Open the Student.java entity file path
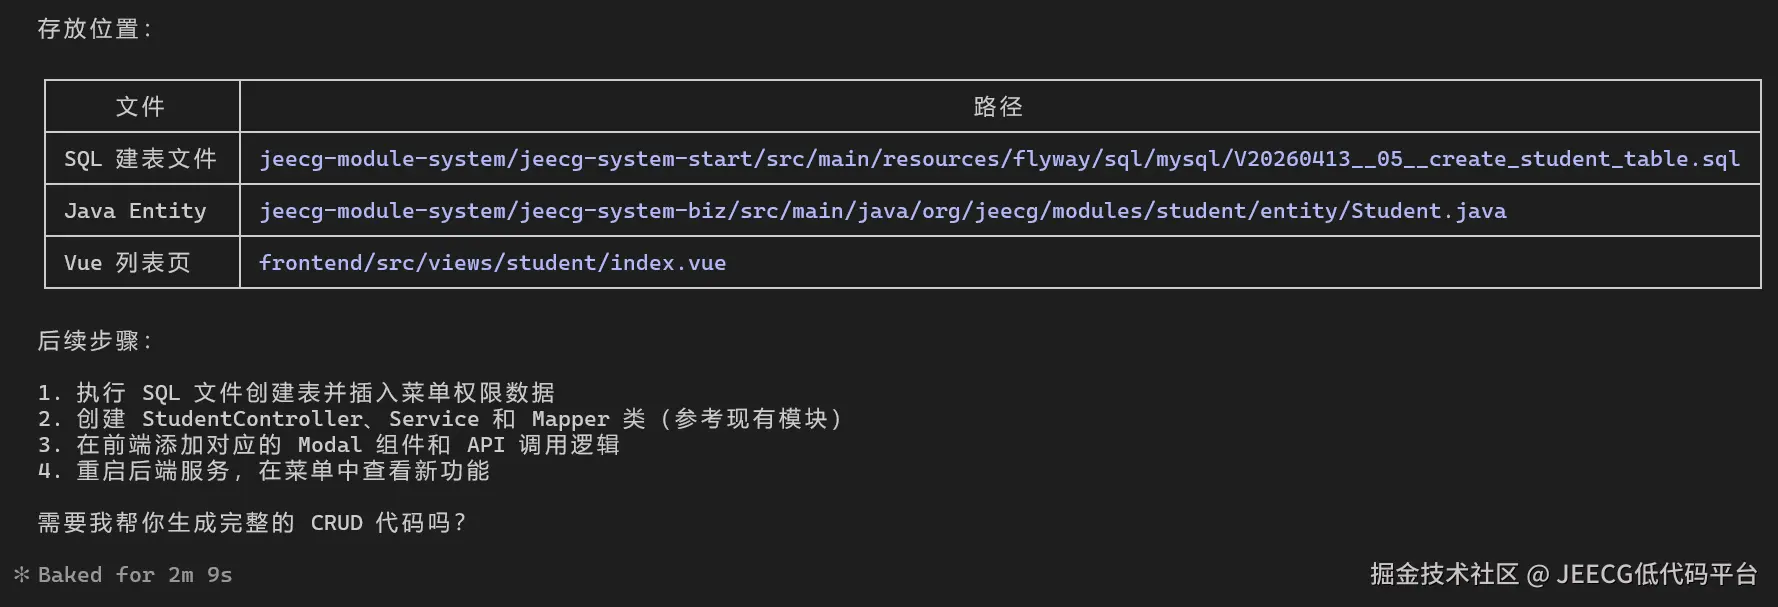The width and height of the screenshot is (1778, 607). coord(882,211)
